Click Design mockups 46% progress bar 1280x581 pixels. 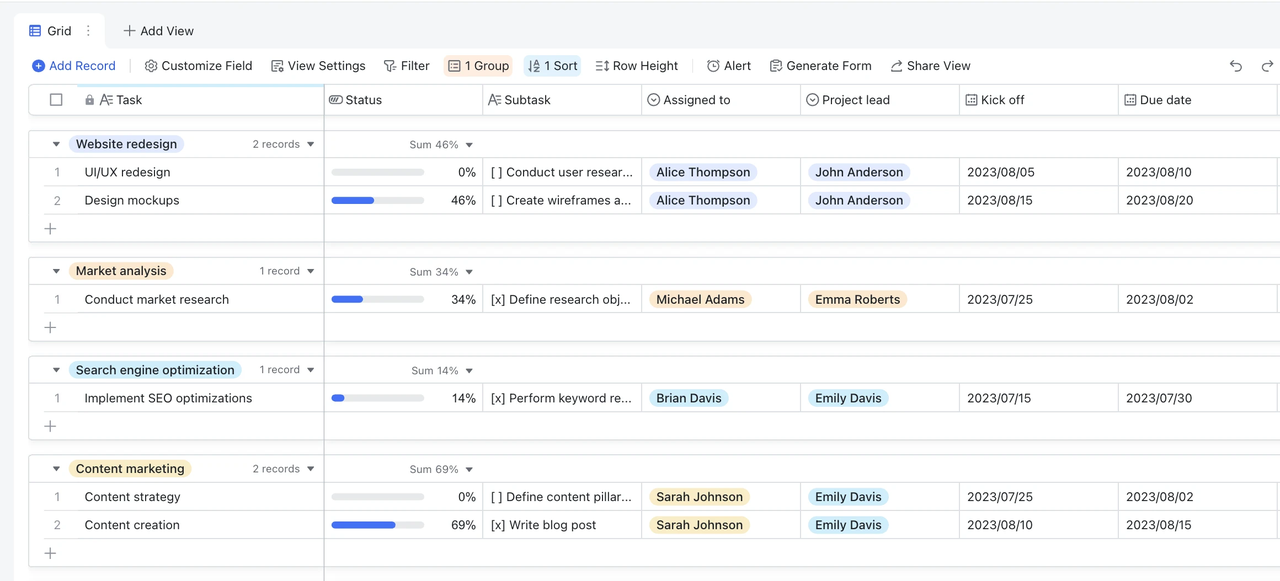(x=377, y=200)
